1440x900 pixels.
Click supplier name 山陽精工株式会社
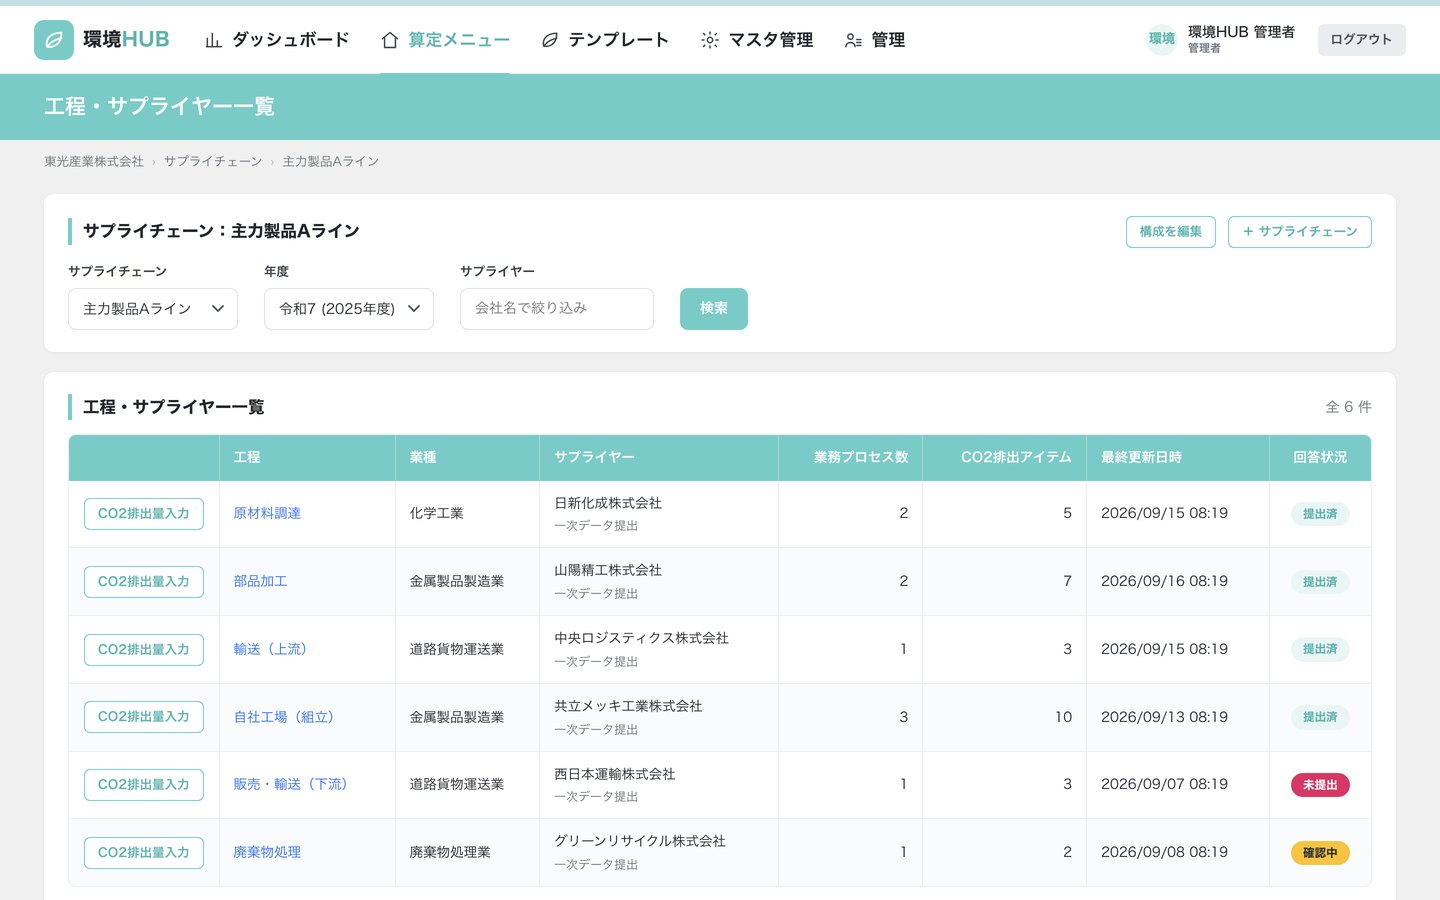coord(608,570)
